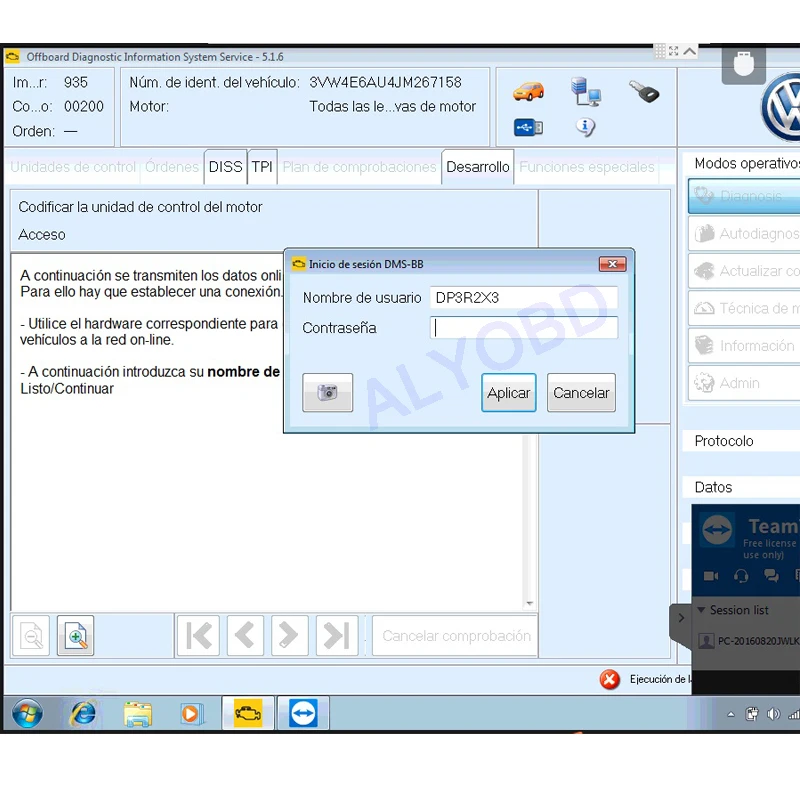Image resolution: width=800 pixels, height=800 pixels.
Task: Close the Inicio de sesión DMS-BB dialog
Action: tap(612, 264)
